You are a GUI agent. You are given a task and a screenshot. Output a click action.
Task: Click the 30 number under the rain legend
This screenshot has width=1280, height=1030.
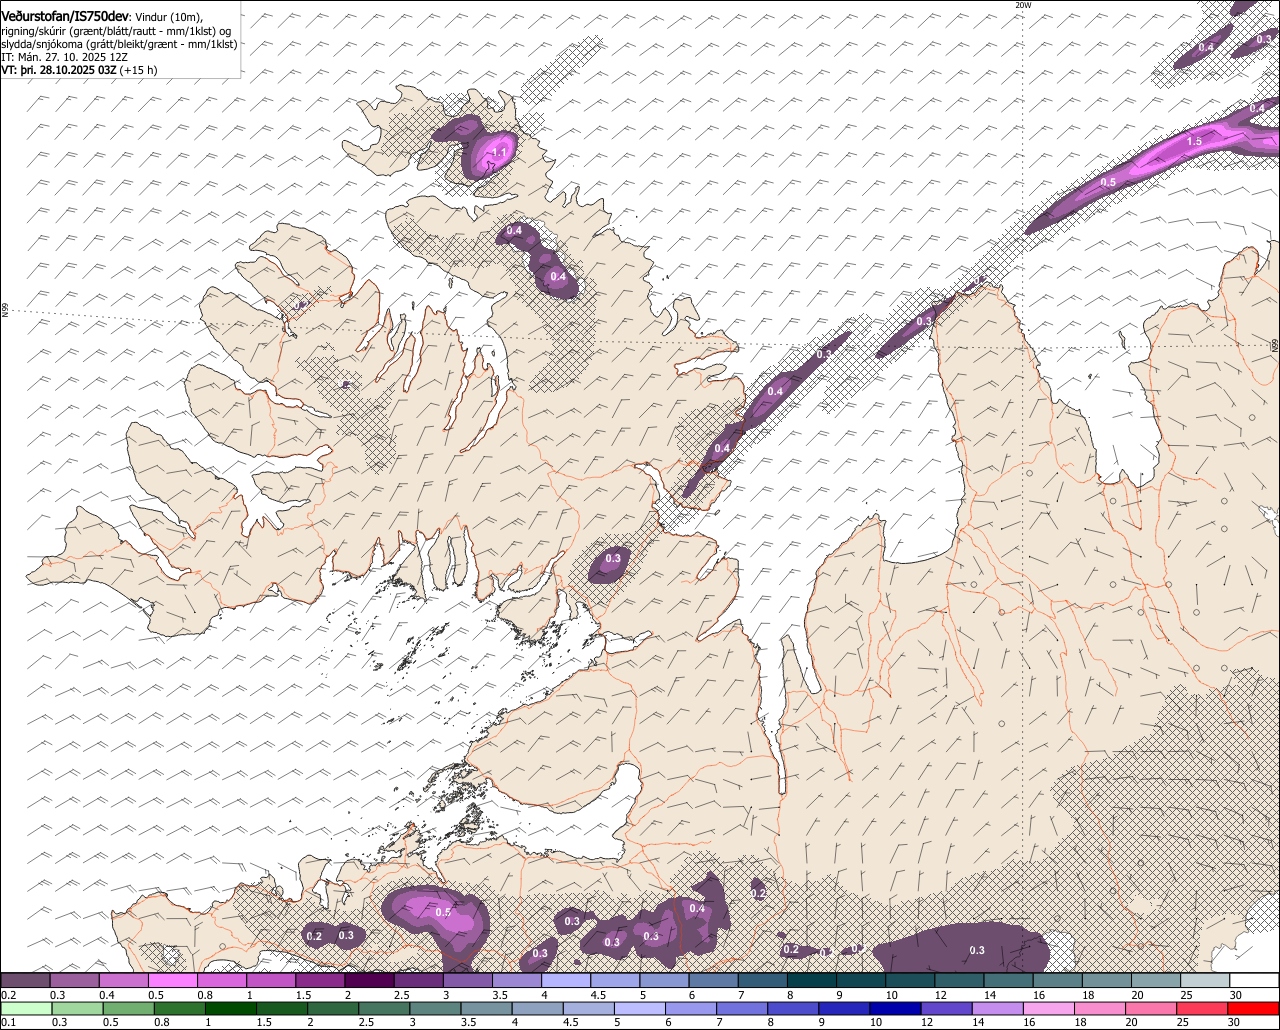1234,1022
